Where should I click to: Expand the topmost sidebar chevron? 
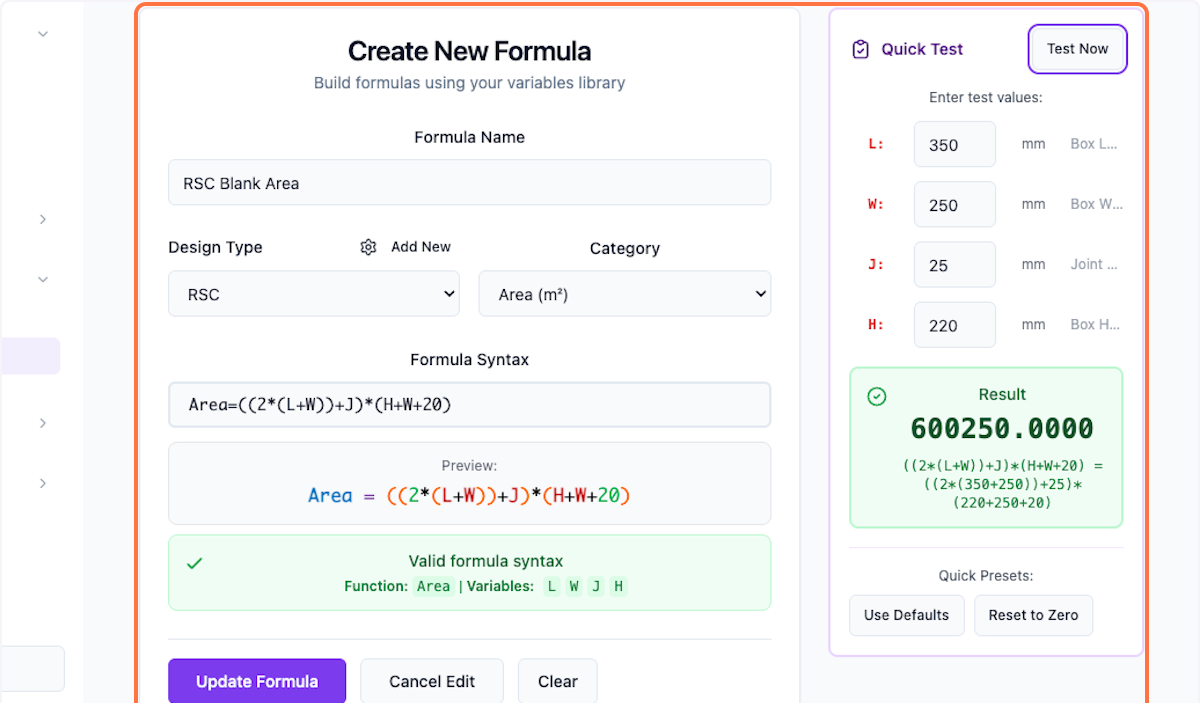click(42, 33)
